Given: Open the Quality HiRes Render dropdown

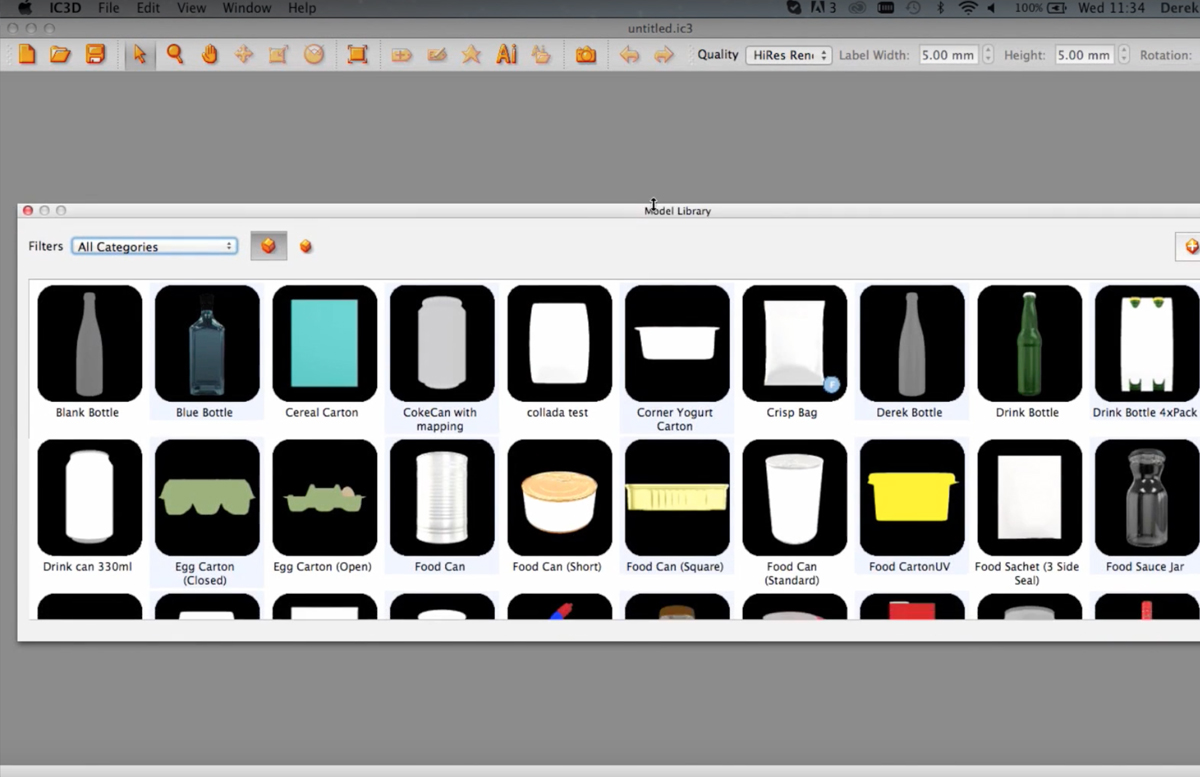Looking at the screenshot, I should click(788, 55).
